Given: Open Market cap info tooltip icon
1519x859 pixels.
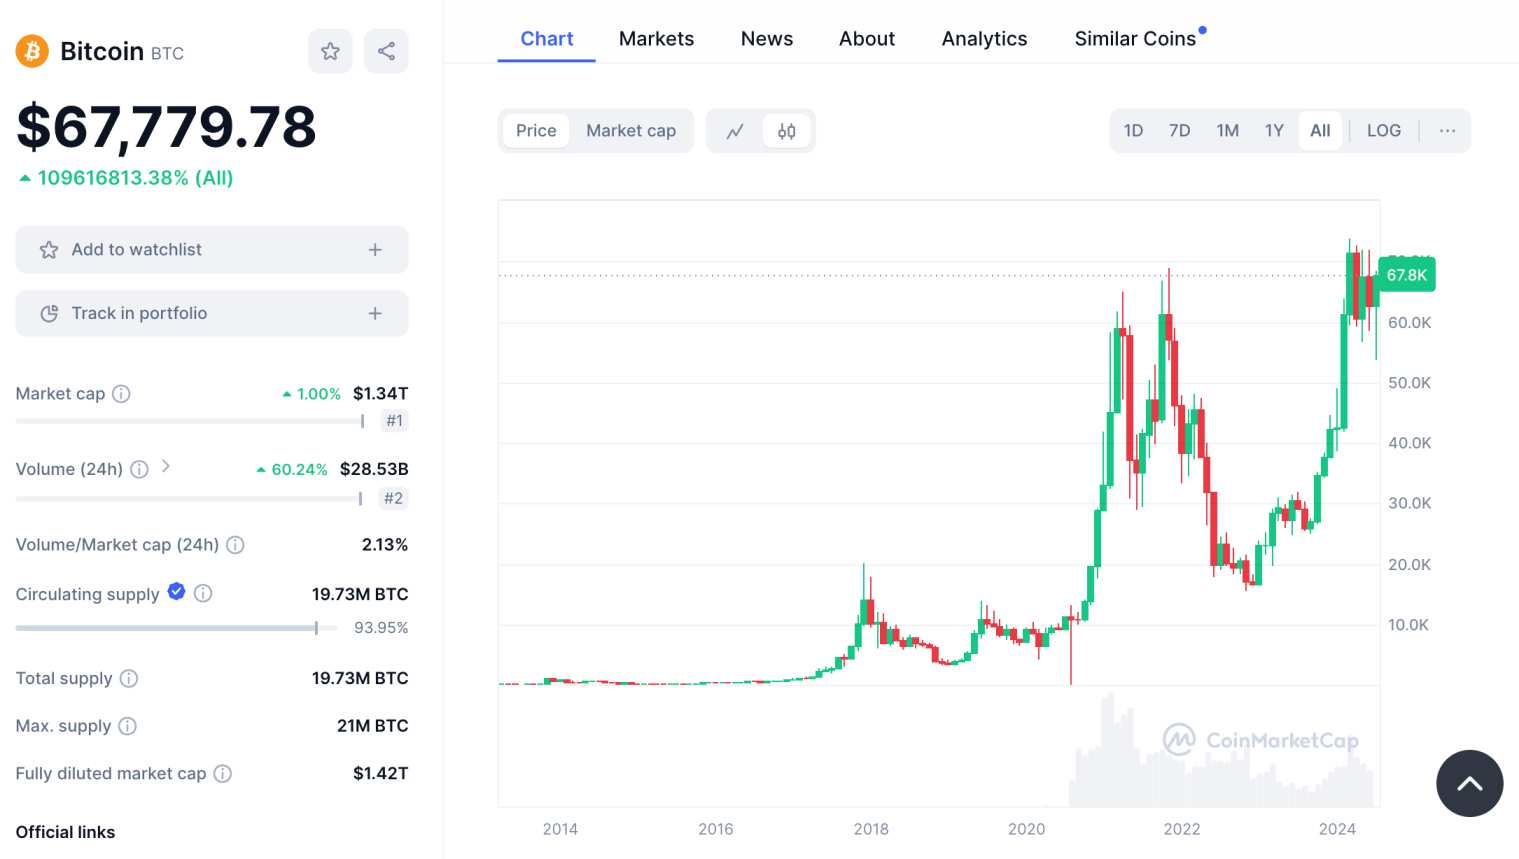Looking at the screenshot, I should (121, 394).
